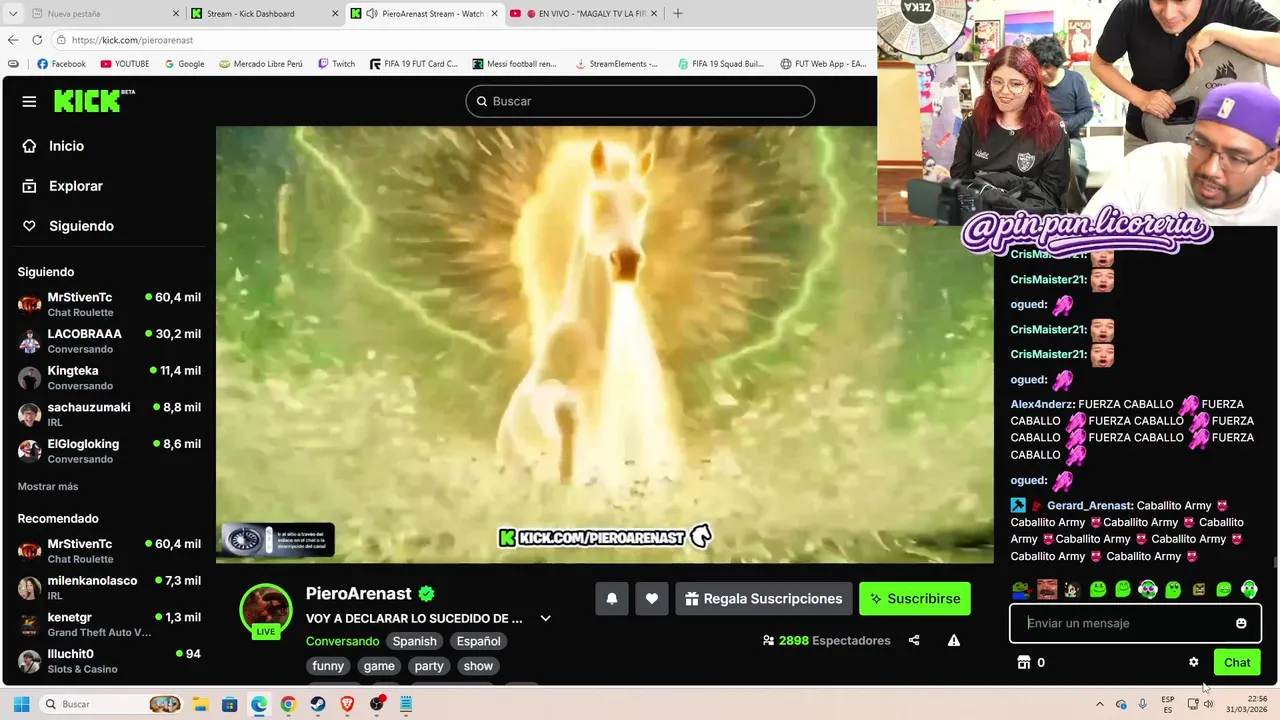This screenshot has height=720, width=1280.
Task: Expand the stream title chevron
Action: (545, 618)
